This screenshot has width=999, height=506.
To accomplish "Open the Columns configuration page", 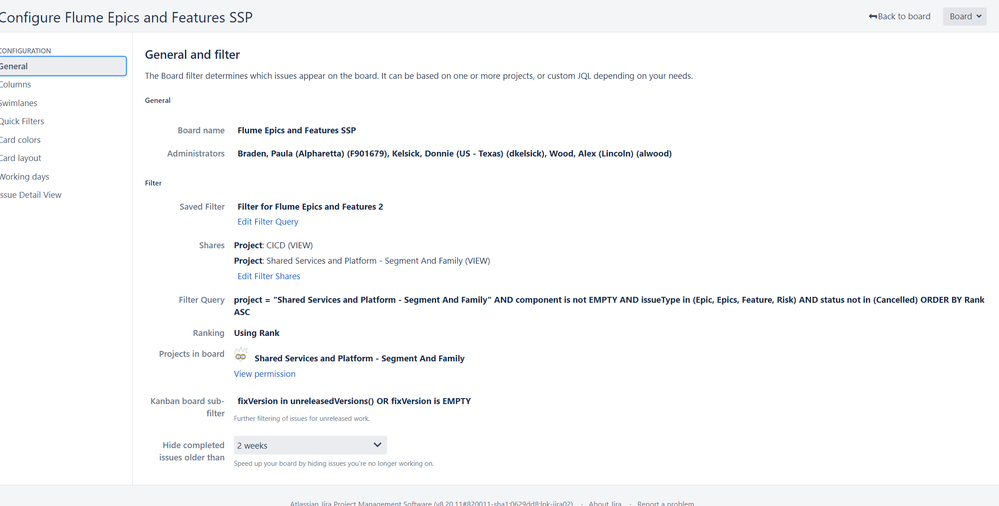I will point(15,85).
